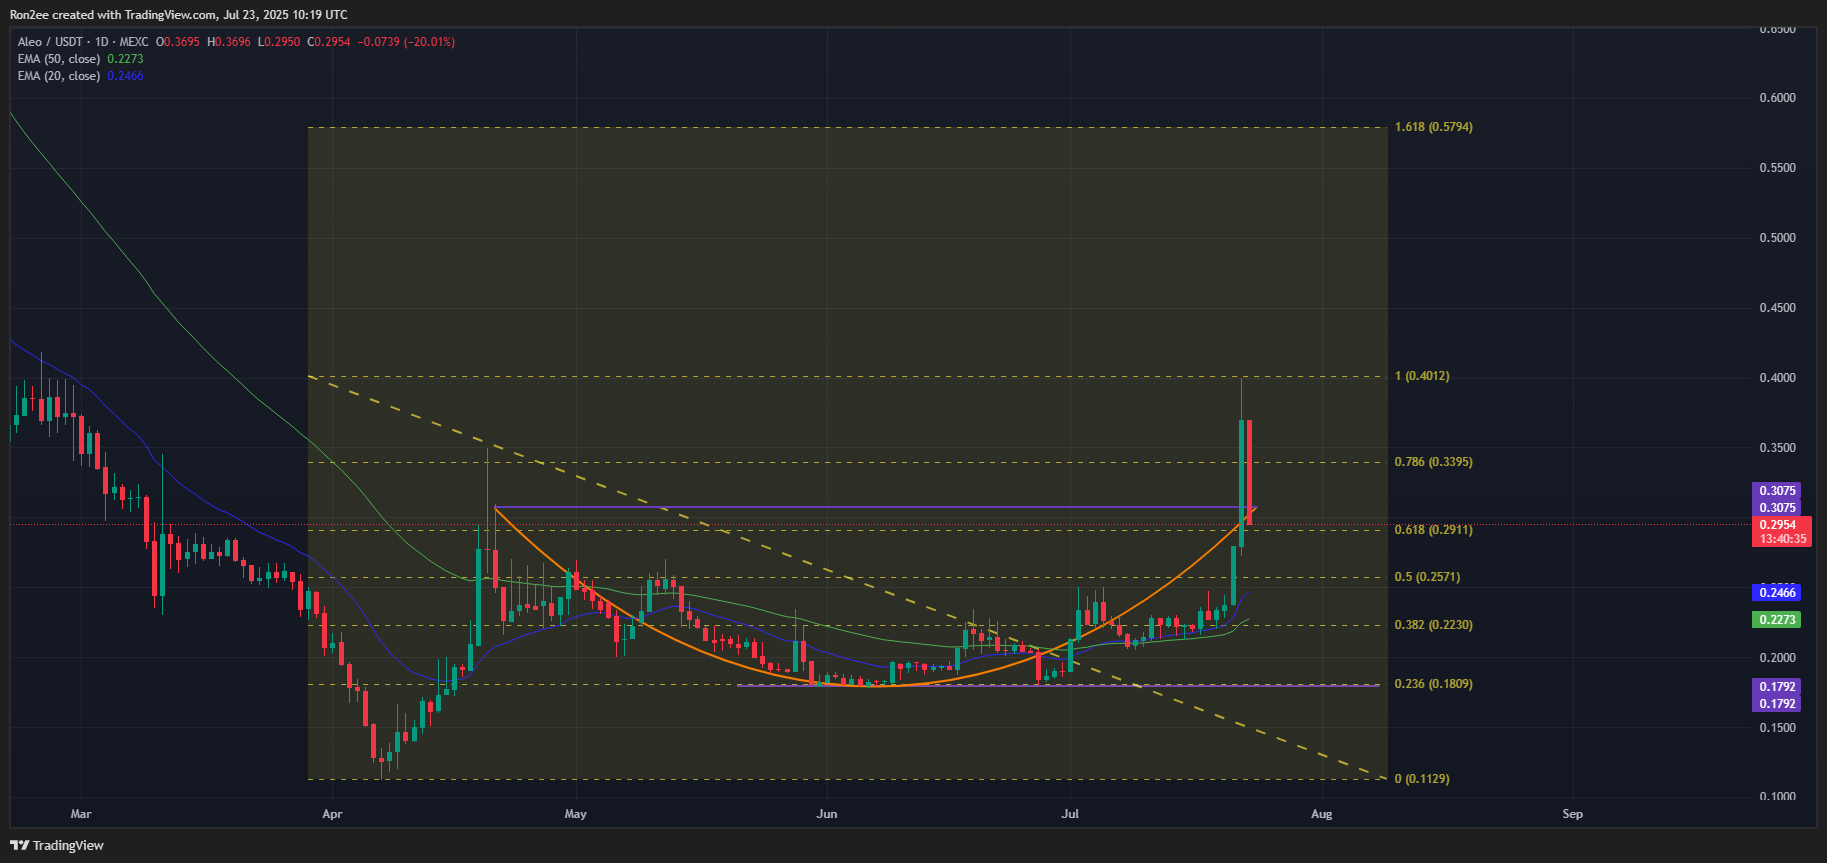Image resolution: width=1827 pixels, height=863 pixels.
Task: Click the 0.618 (0.2911) Fibonacci label
Action: pos(1433,530)
